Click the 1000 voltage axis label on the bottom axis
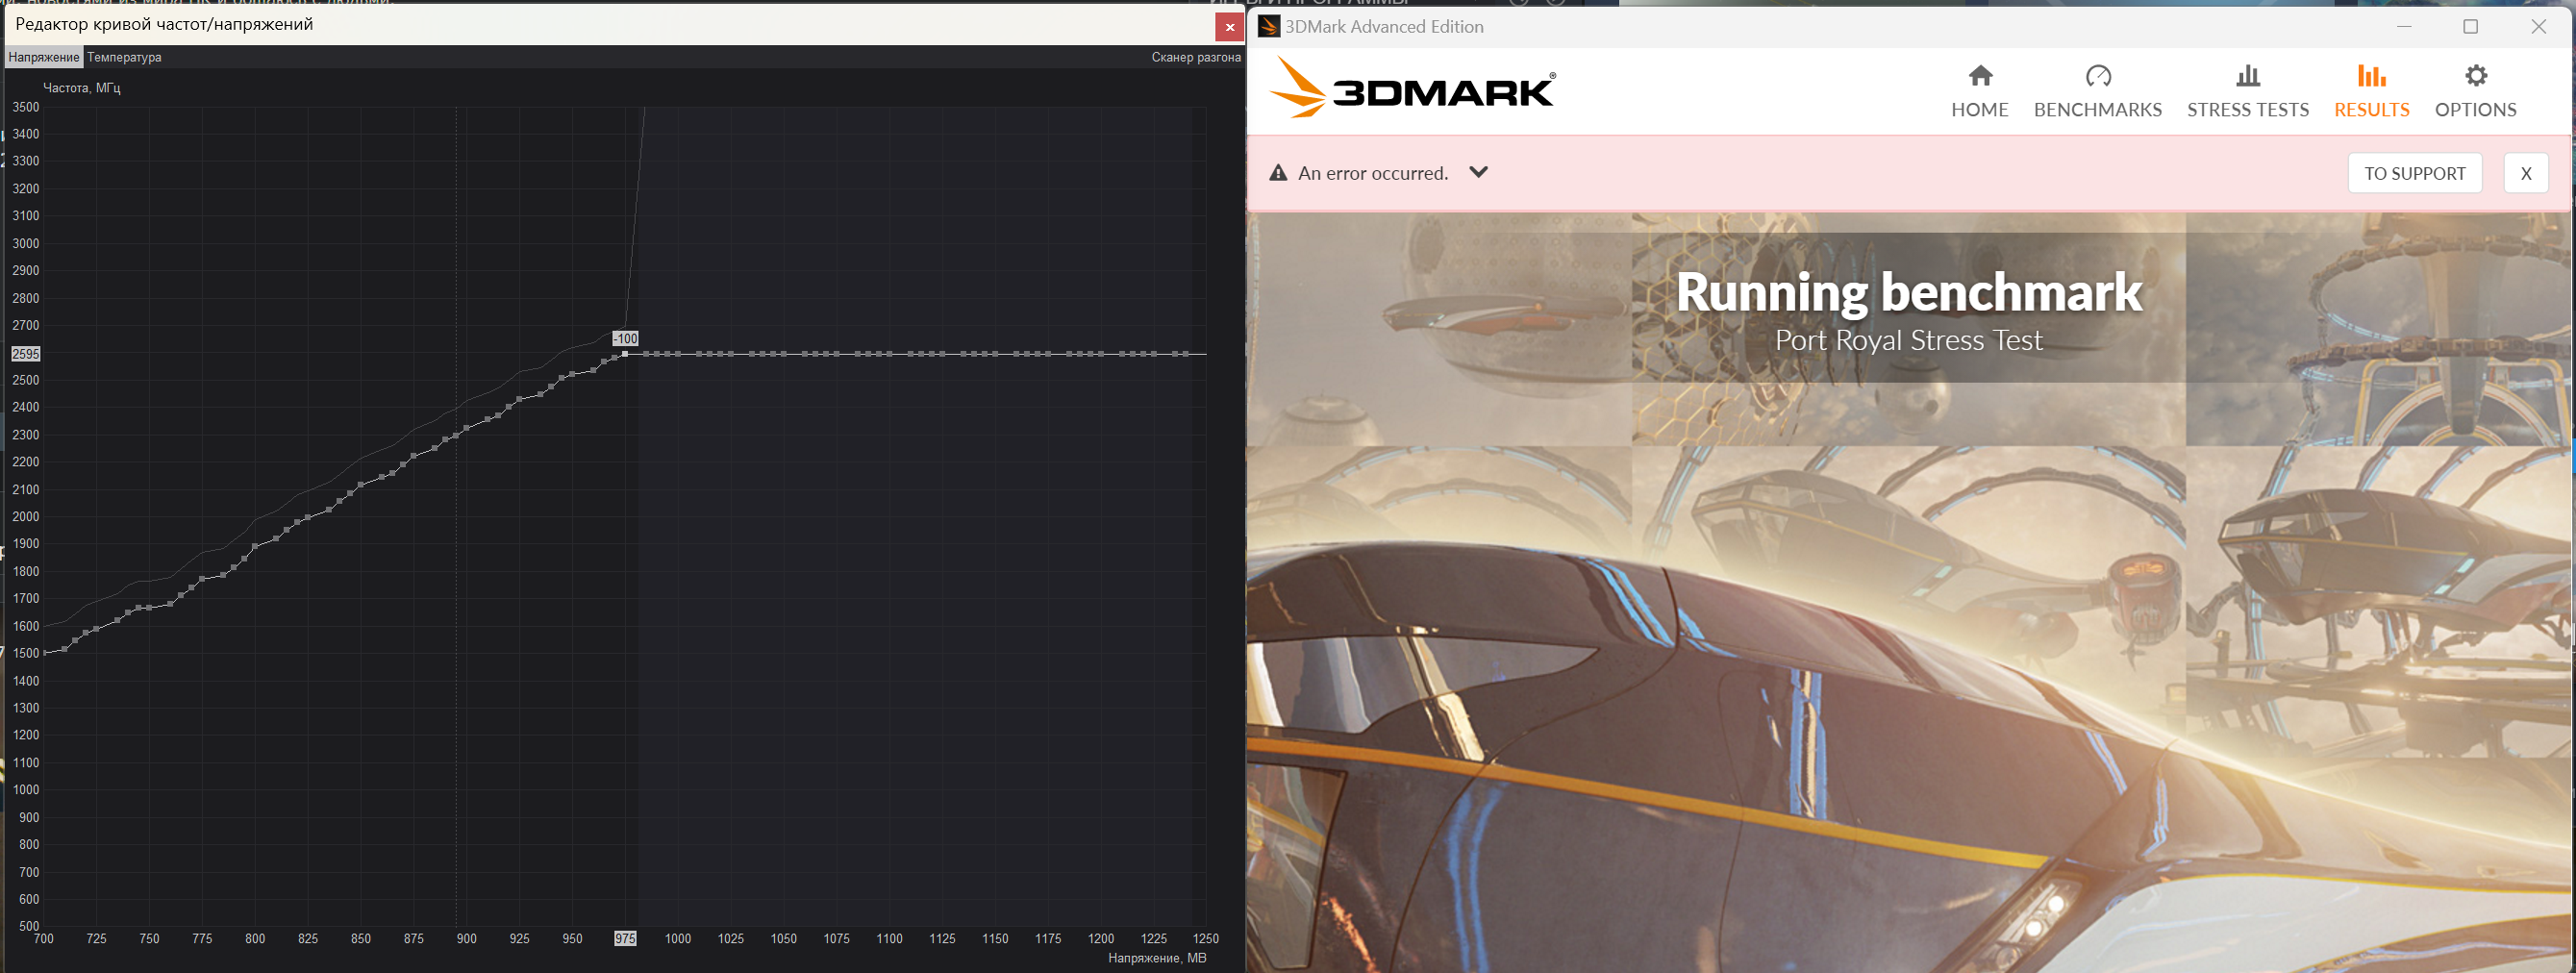 coord(678,939)
